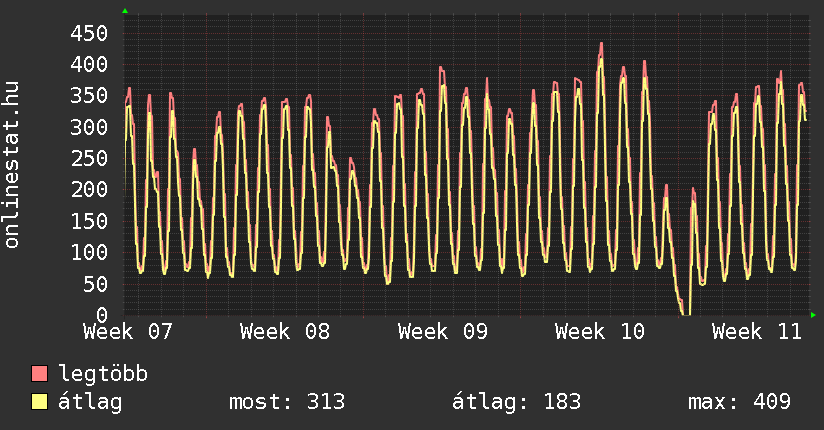
Task: Select the Week 08 axis label
Action: tap(285, 332)
